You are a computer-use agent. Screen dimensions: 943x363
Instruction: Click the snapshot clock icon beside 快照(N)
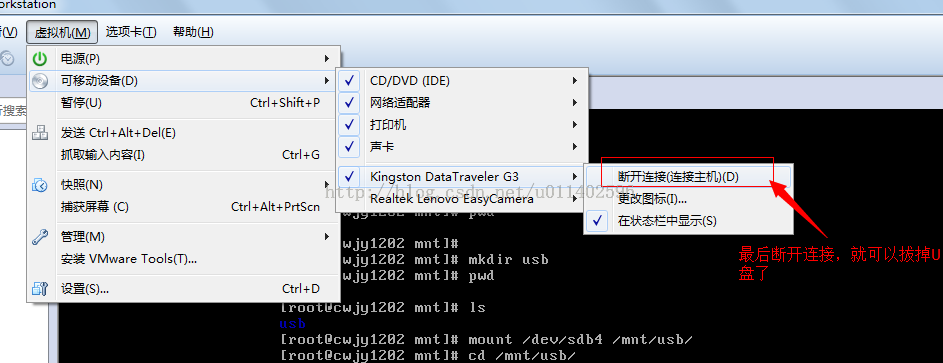[x=40, y=185]
